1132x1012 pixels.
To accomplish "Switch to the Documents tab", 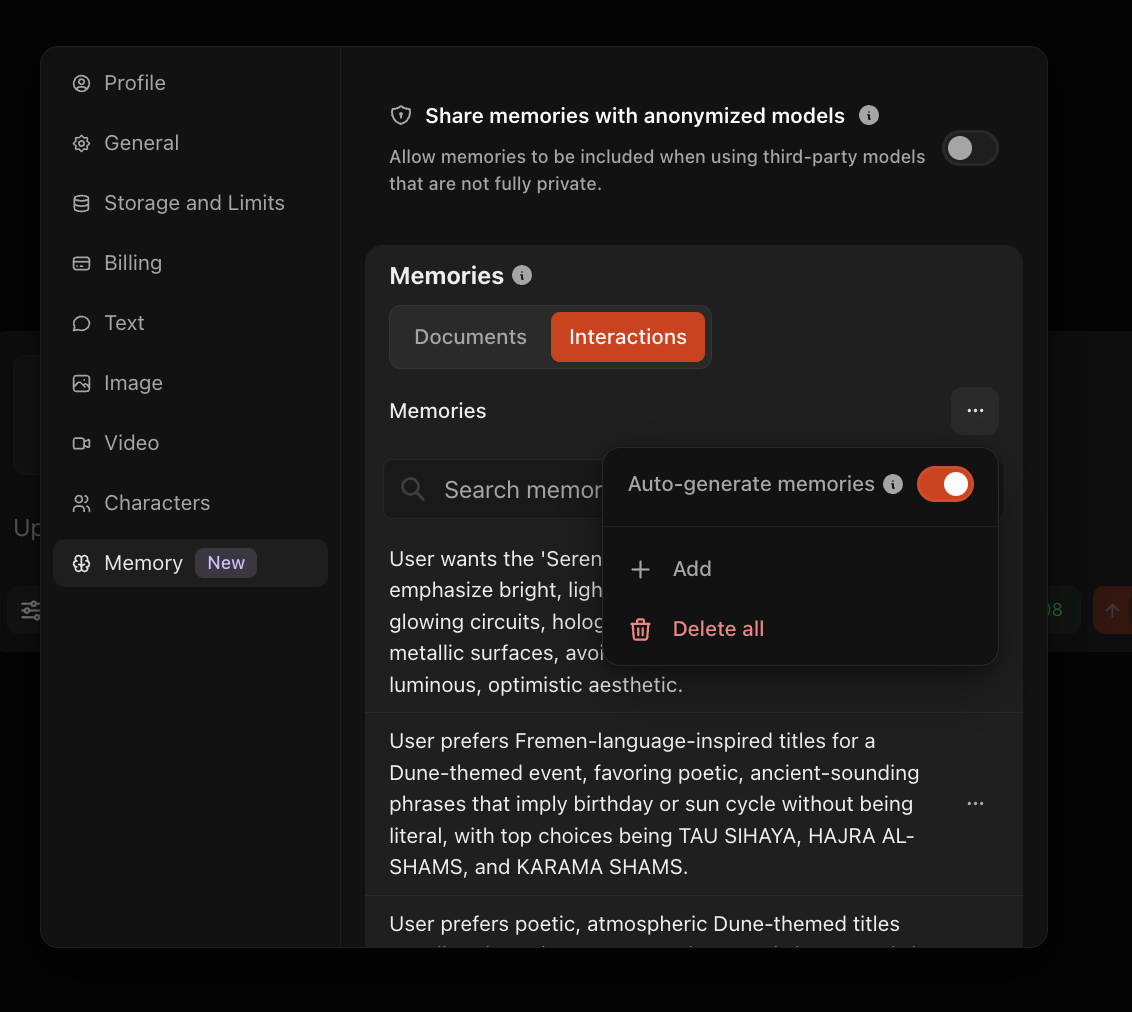I will (x=470, y=337).
